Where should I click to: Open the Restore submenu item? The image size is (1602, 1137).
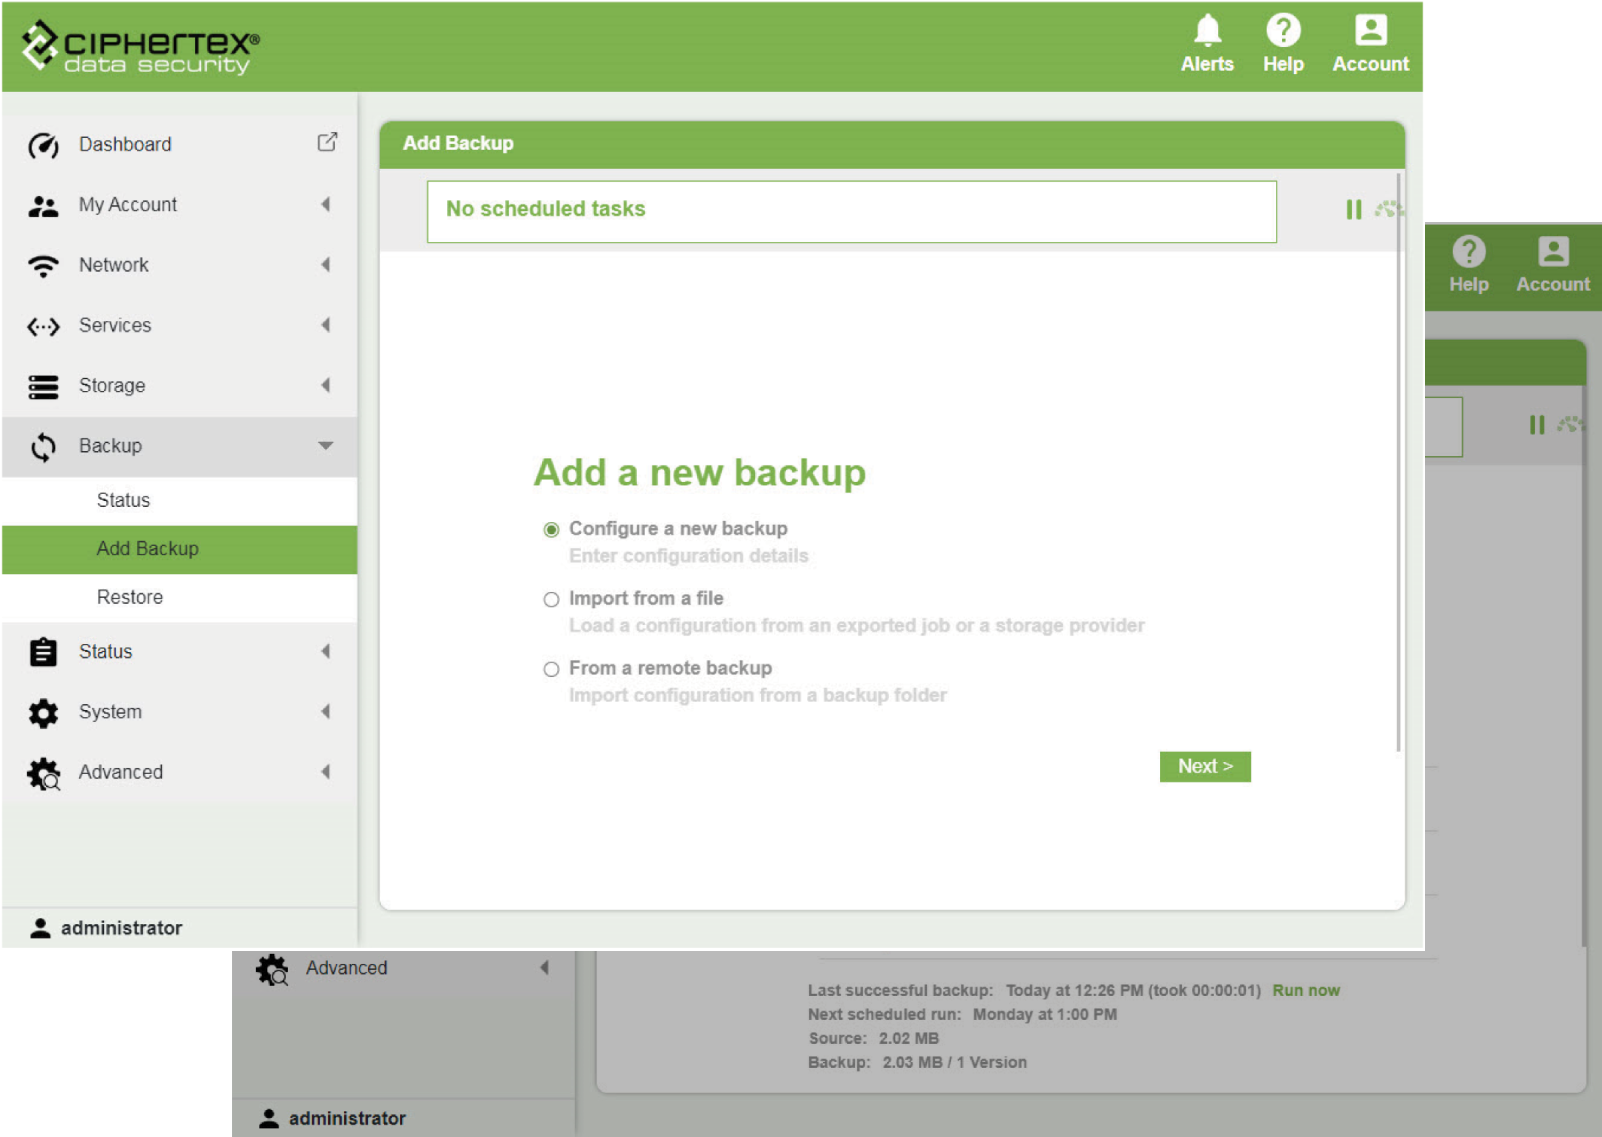pos(129,597)
